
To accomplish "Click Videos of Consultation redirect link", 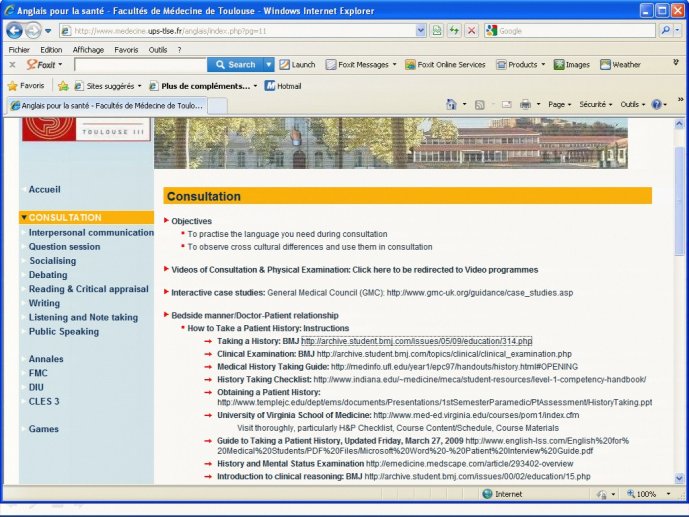I will pos(355,270).
